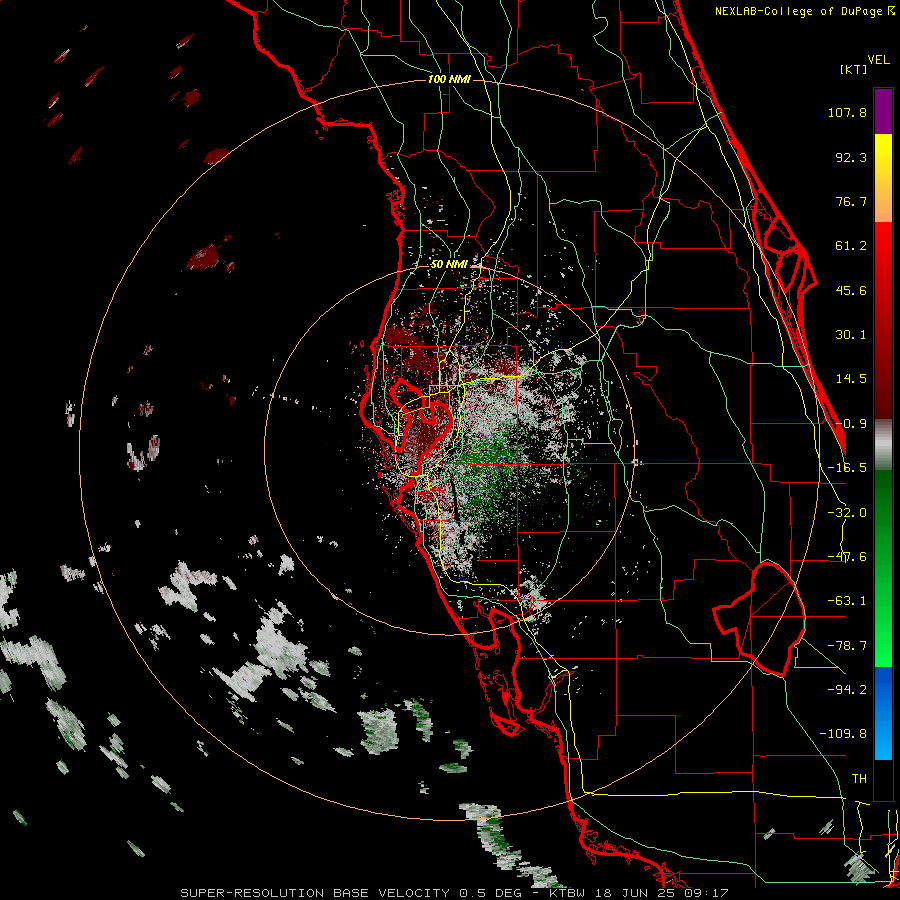Image resolution: width=900 pixels, height=900 pixels.
Task: Click the 30.1 scale value
Action: (x=851, y=335)
